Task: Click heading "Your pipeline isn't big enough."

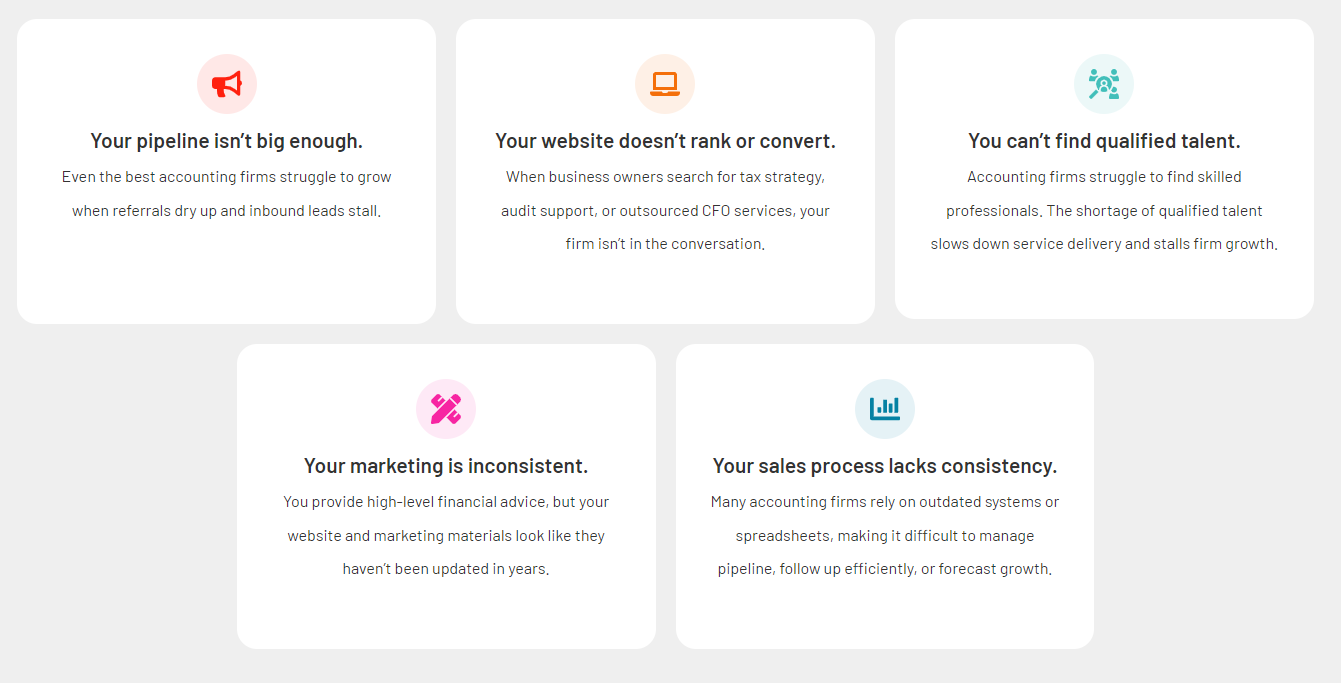Action: tap(227, 141)
